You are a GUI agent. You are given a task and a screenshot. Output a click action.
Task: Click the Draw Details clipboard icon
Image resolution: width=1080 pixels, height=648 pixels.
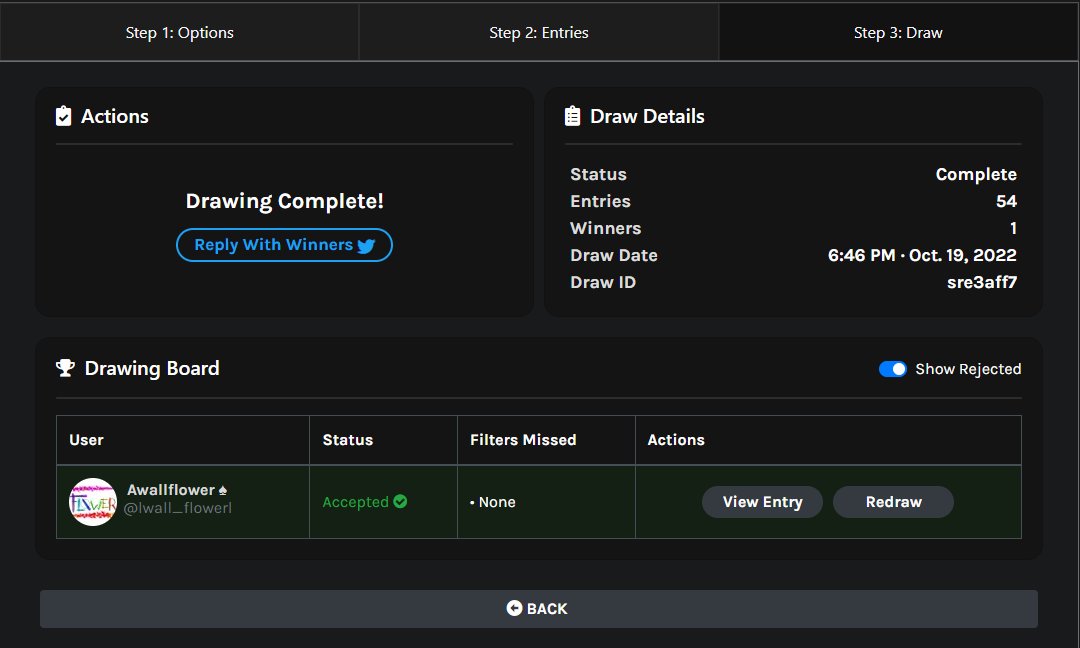[x=572, y=116]
